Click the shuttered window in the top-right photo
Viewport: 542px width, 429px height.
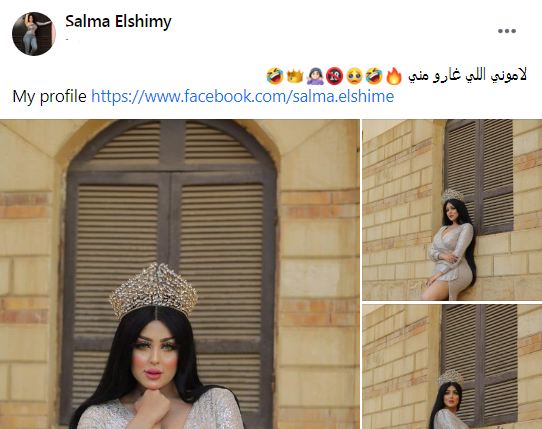tap(479, 176)
